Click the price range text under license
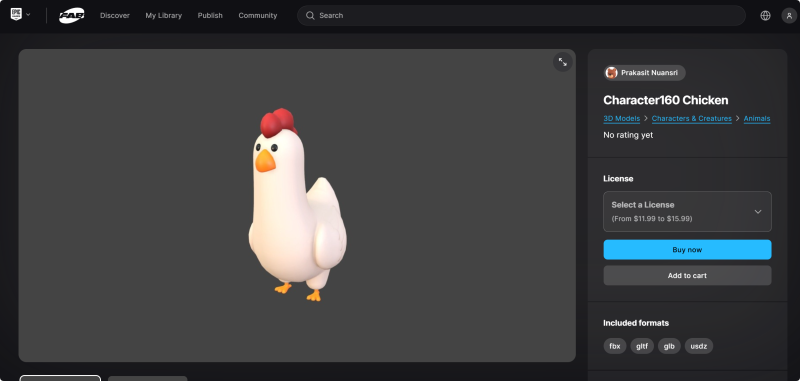This screenshot has width=800, height=381. click(652, 219)
